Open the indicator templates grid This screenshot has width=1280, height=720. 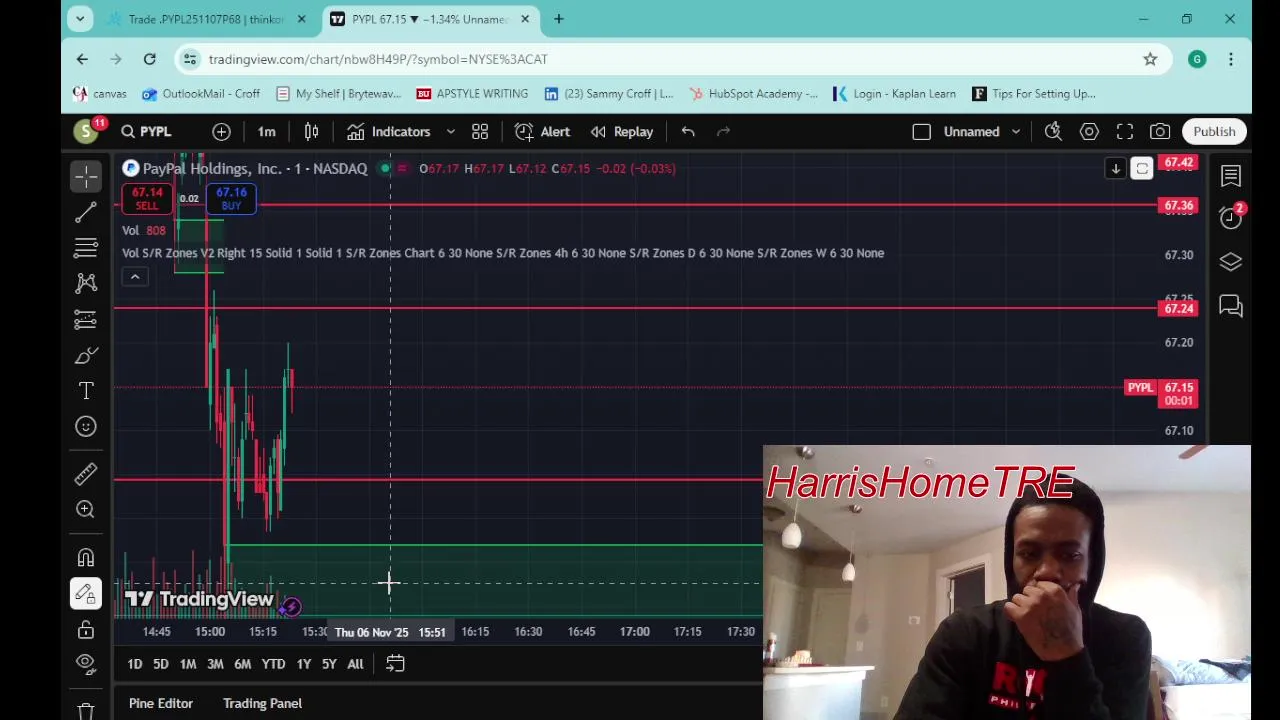(x=480, y=131)
